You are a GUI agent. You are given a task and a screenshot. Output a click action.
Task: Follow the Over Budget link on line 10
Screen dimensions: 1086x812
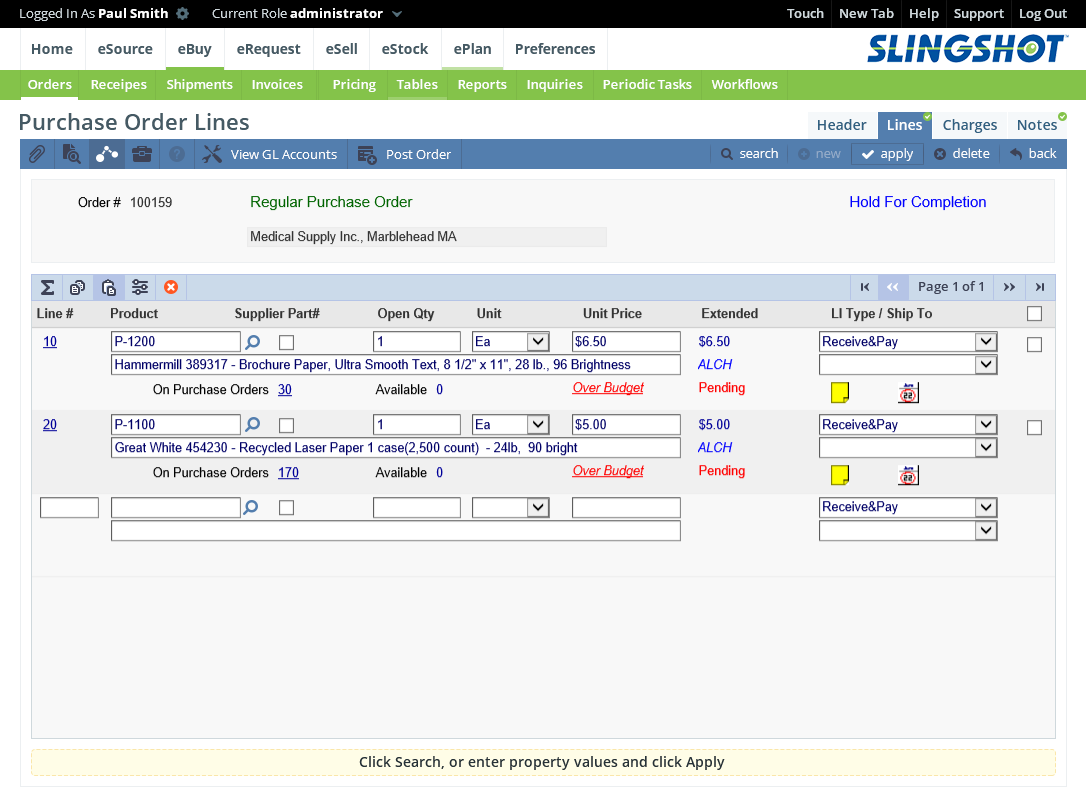click(608, 388)
